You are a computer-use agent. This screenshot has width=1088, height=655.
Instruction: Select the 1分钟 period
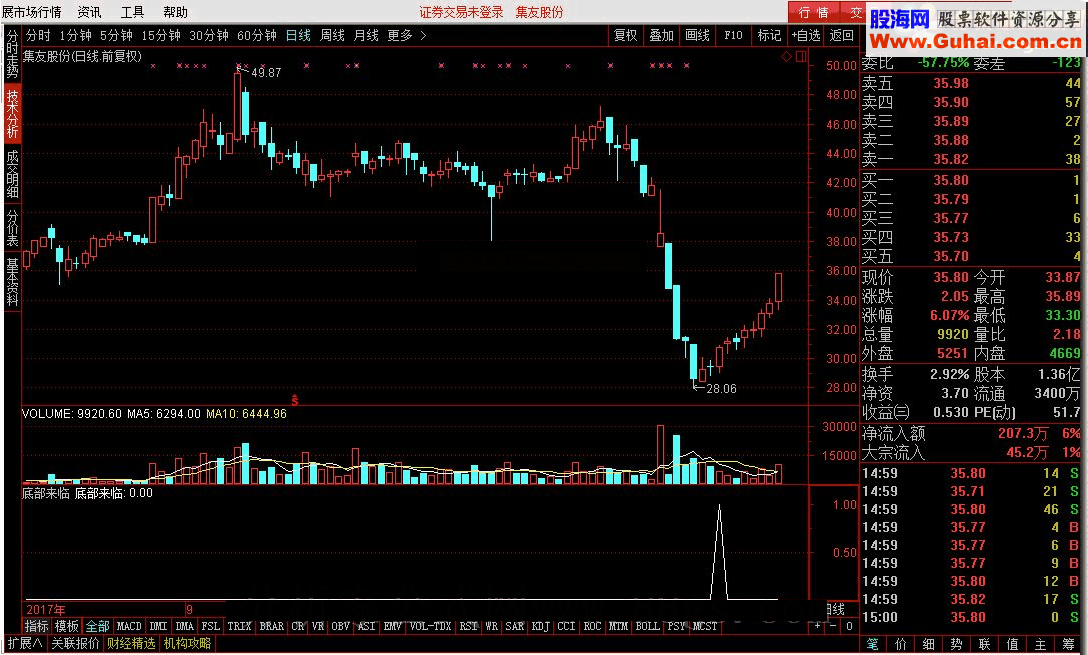point(75,35)
